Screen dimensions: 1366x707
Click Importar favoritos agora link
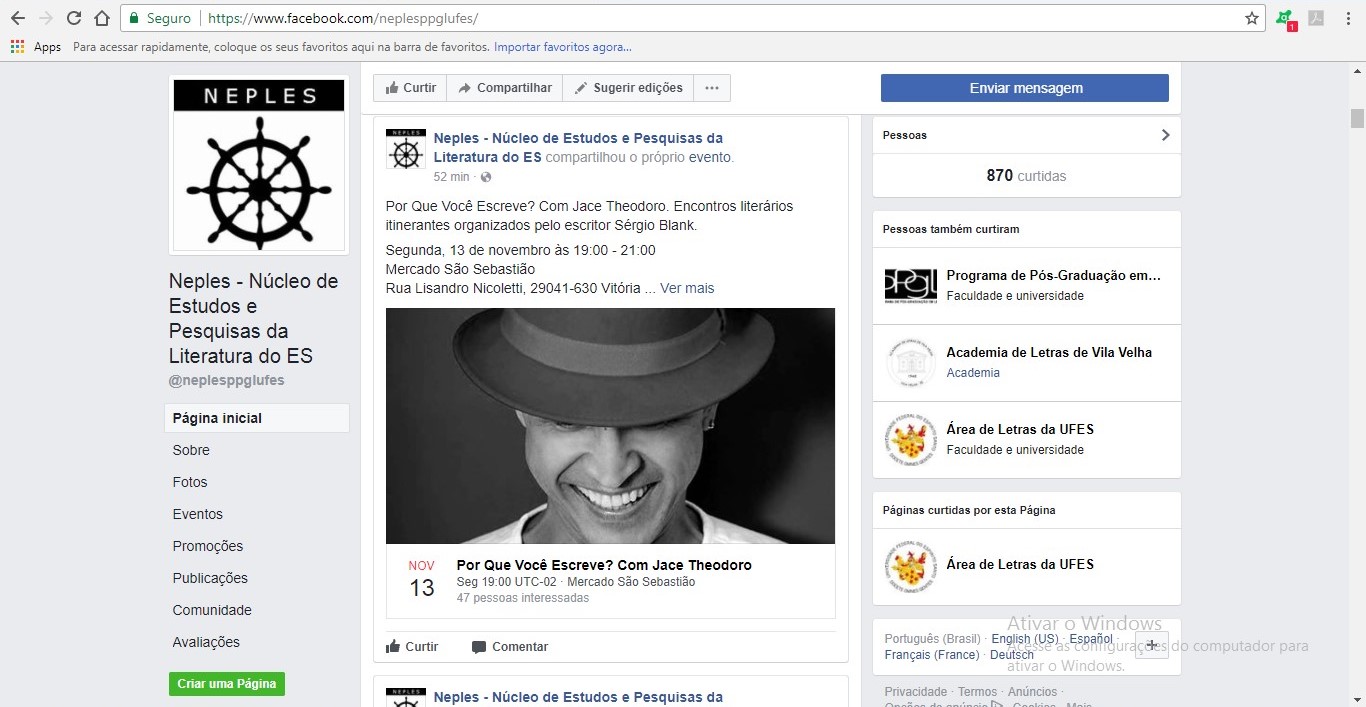pyautogui.click(x=563, y=47)
